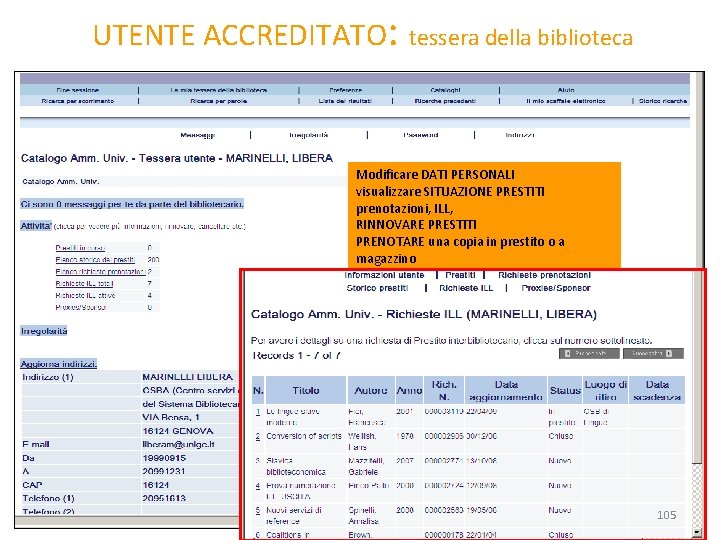Open the Aiuto menu item
This screenshot has height=540, width=720.
tap(566, 90)
